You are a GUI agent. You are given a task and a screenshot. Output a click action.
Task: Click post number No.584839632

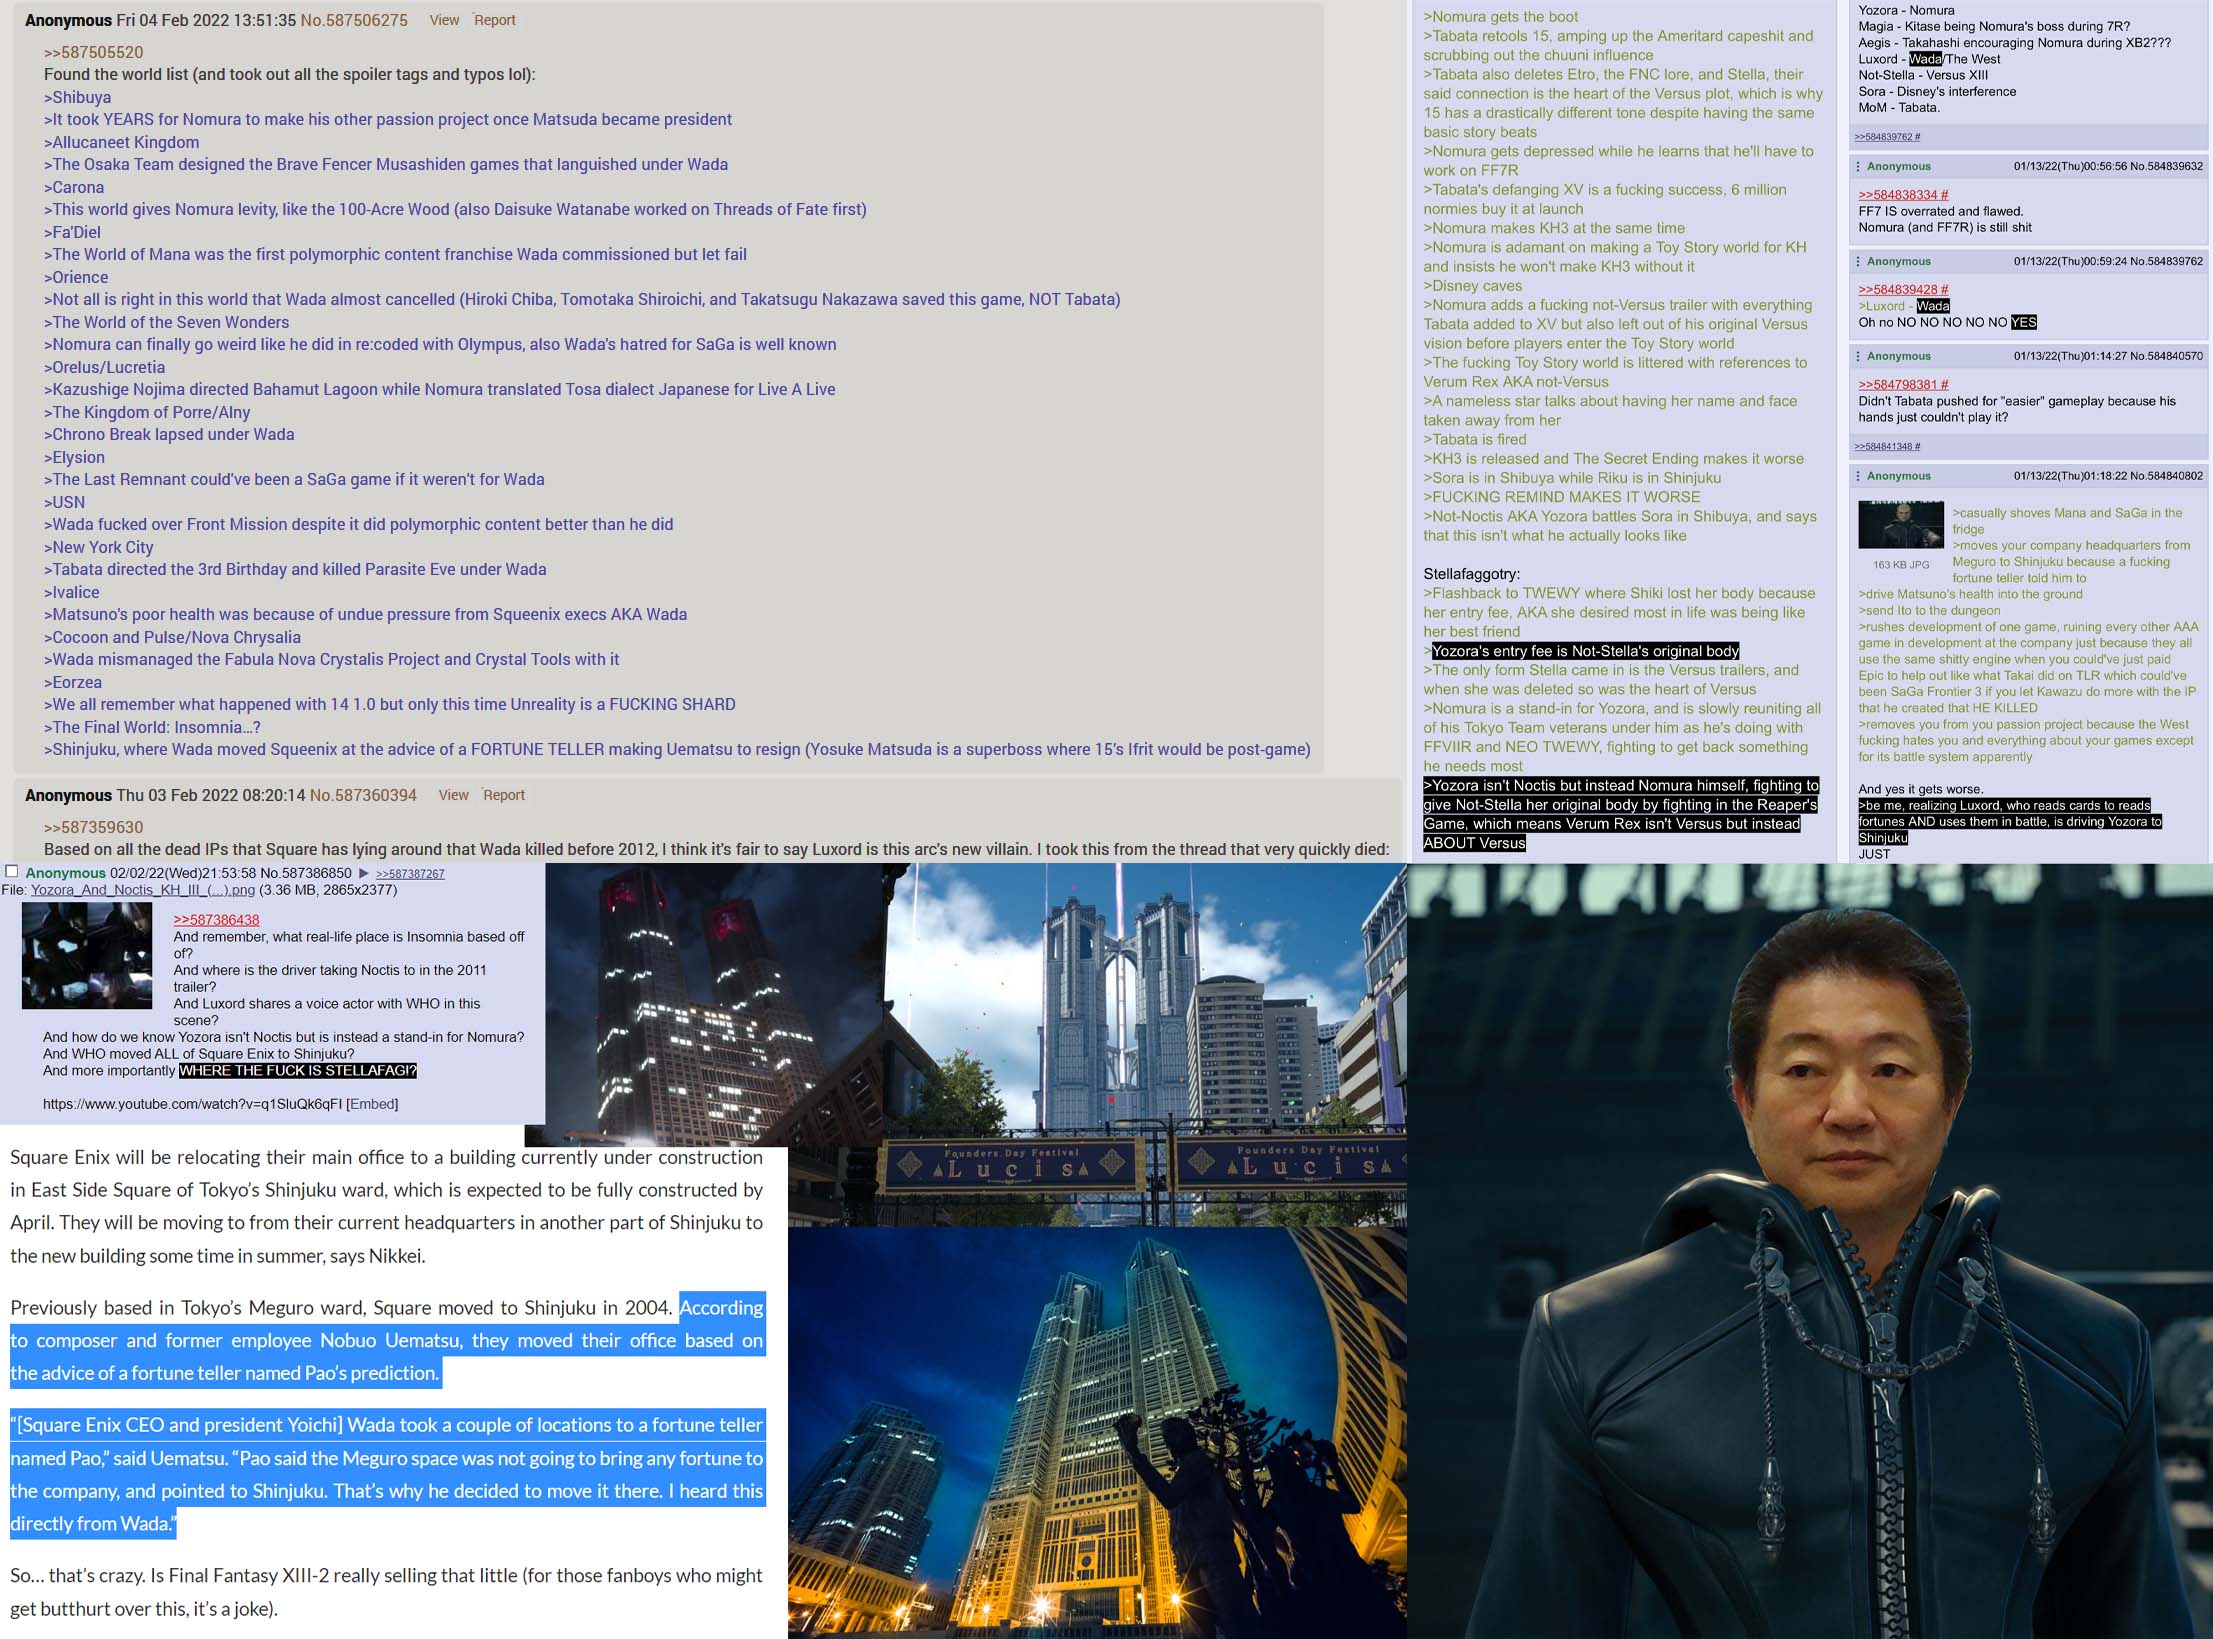click(x=2166, y=166)
